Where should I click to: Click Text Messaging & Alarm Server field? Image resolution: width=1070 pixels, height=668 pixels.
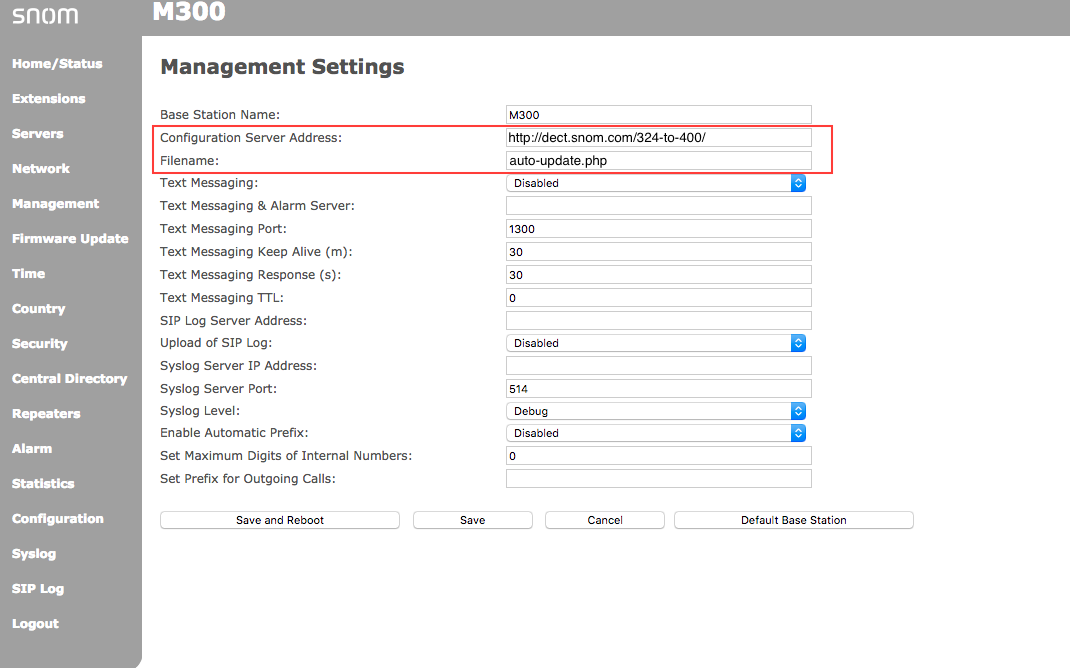659,205
